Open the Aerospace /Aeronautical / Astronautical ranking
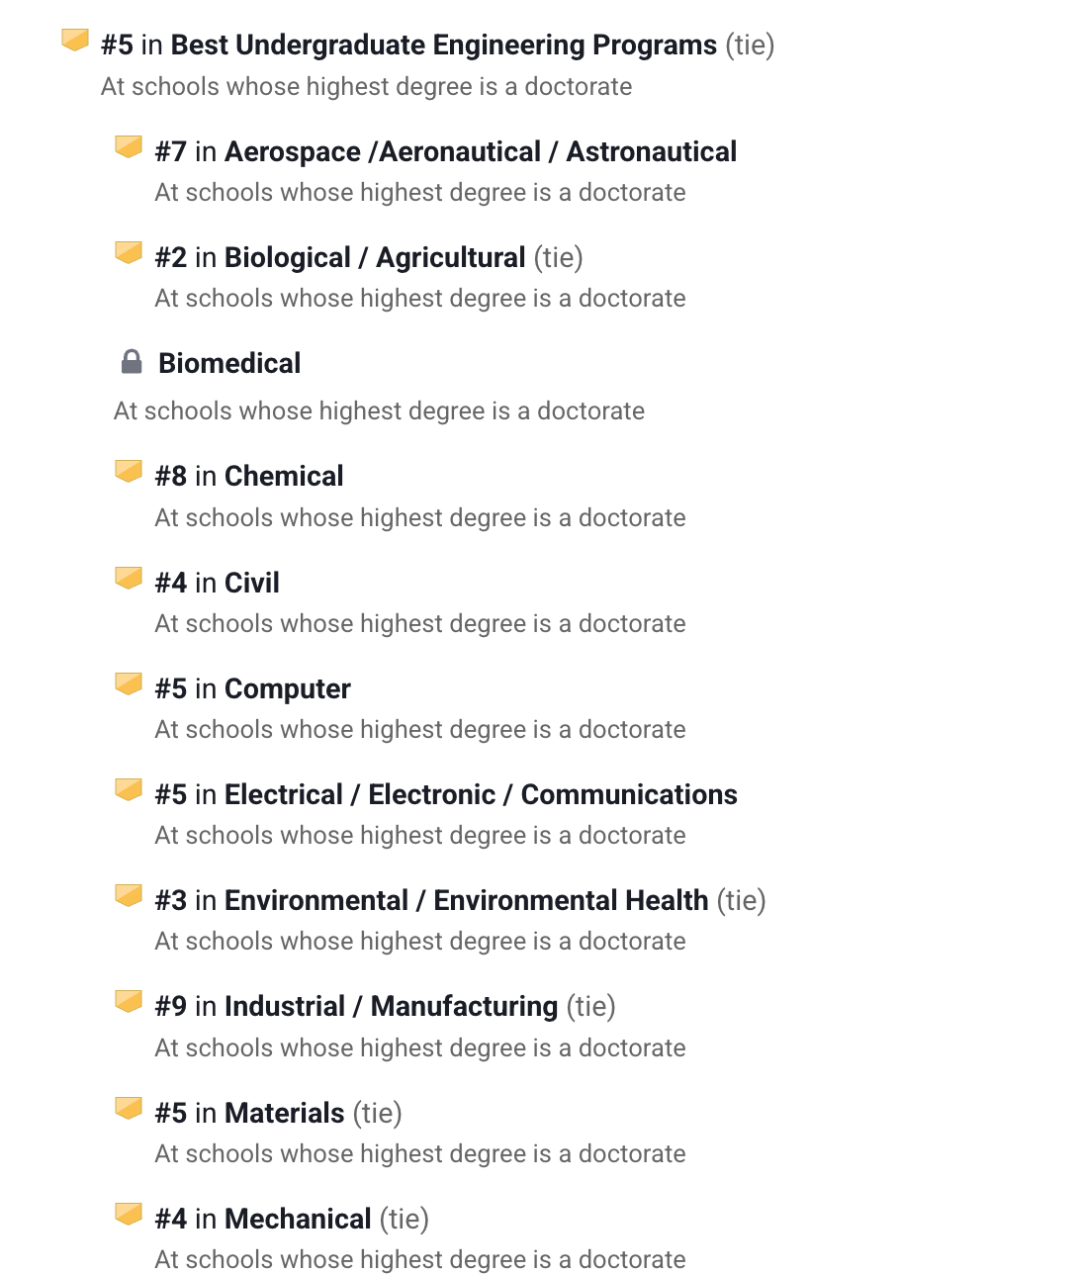This screenshot has height=1274, width=1080. tap(481, 152)
